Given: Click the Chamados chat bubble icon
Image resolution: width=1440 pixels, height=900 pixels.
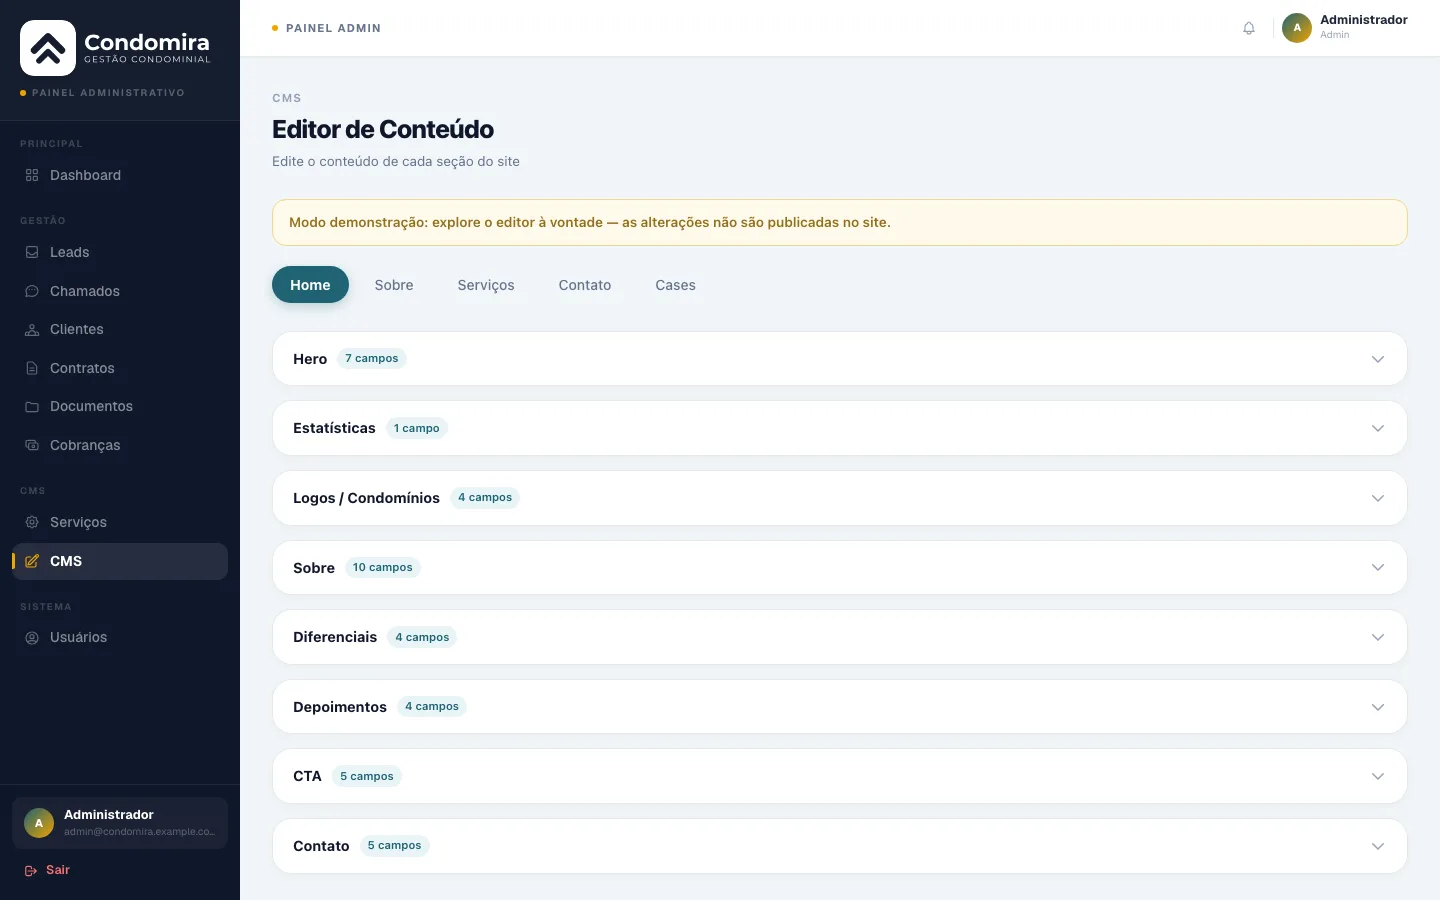Looking at the screenshot, I should pyautogui.click(x=32, y=291).
